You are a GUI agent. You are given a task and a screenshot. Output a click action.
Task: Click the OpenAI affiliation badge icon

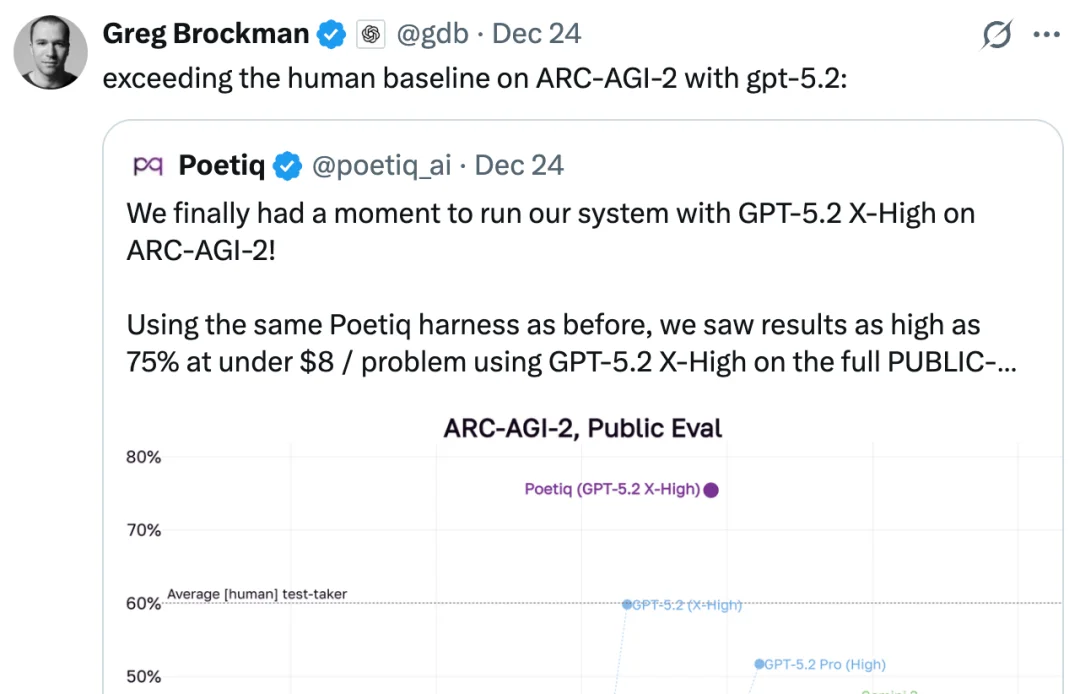click(371, 34)
